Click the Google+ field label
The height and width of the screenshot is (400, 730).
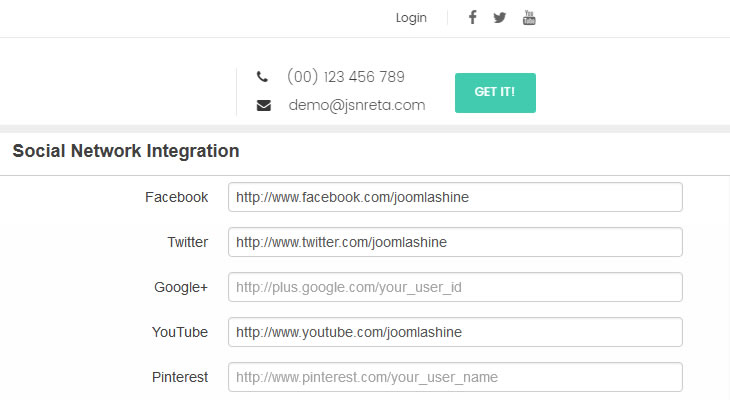(180, 287)
